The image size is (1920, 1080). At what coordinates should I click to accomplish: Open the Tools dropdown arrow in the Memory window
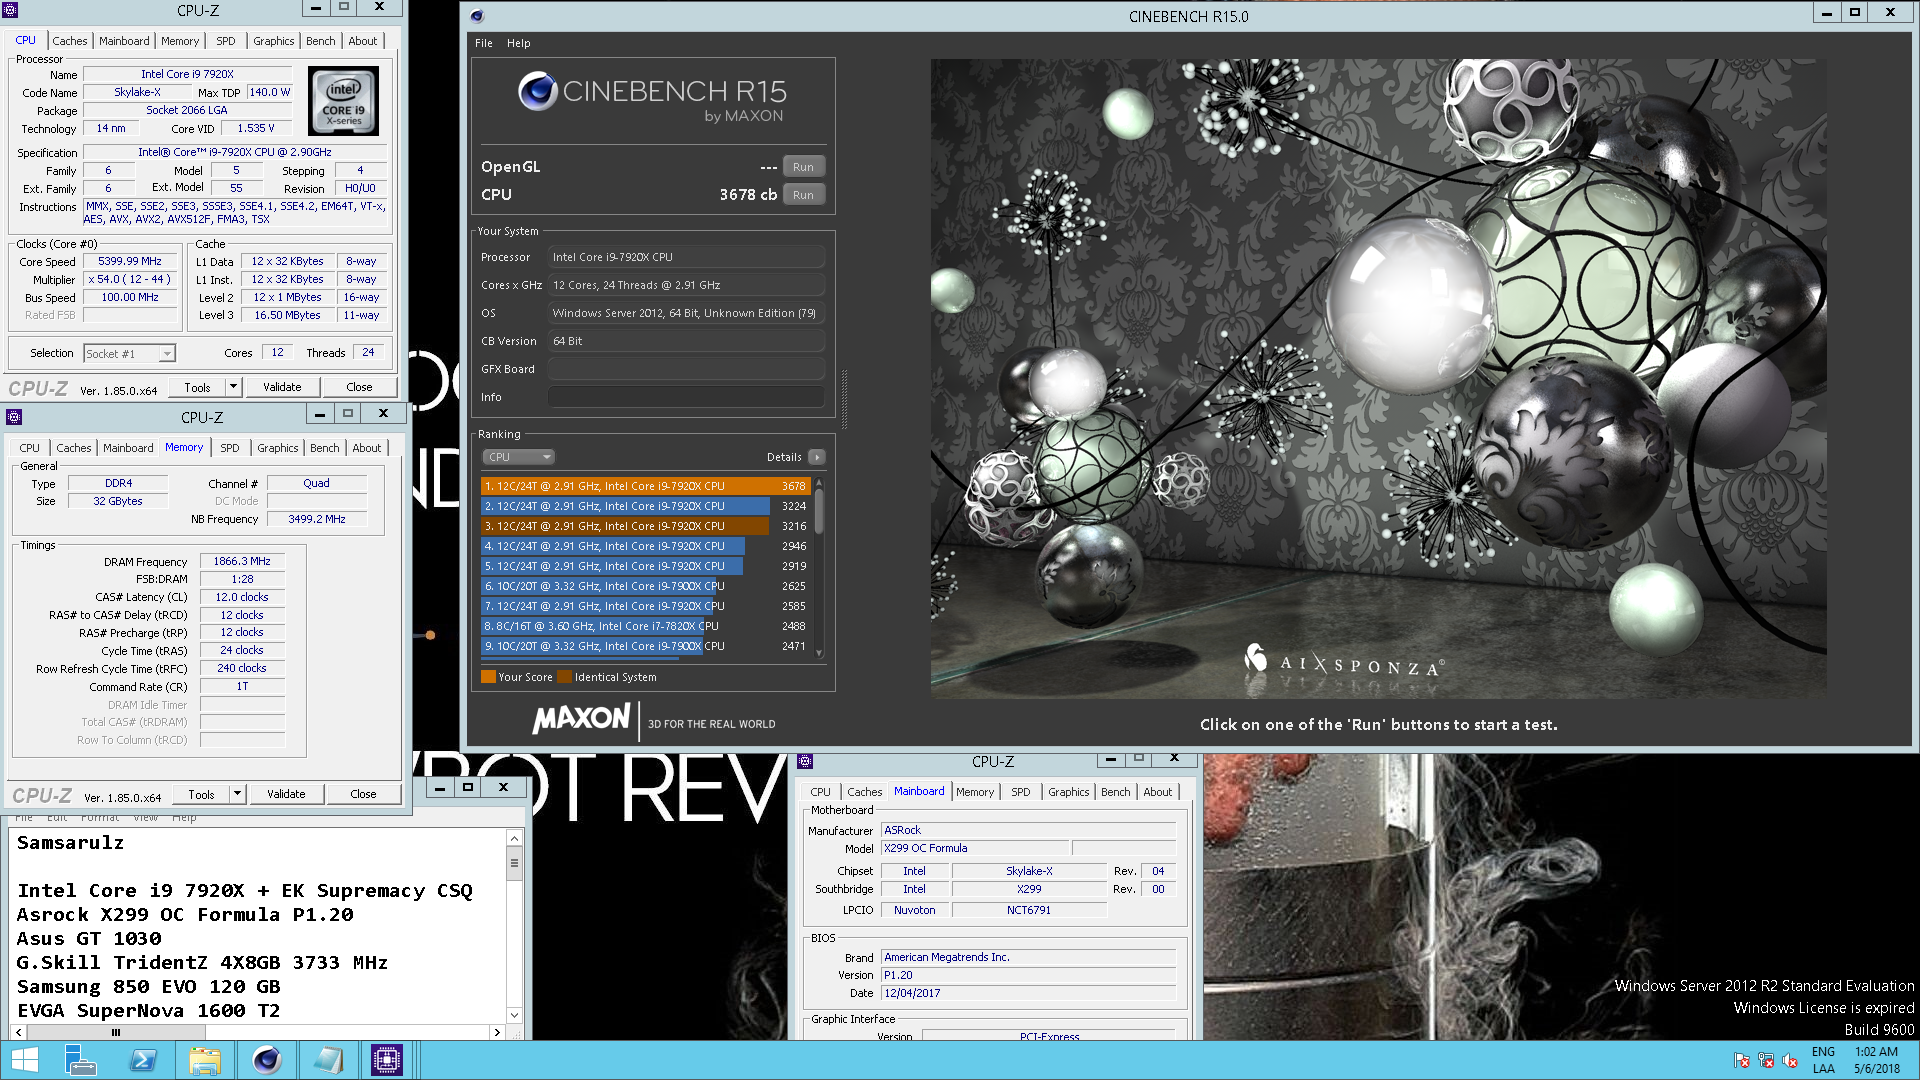point(237,794)
